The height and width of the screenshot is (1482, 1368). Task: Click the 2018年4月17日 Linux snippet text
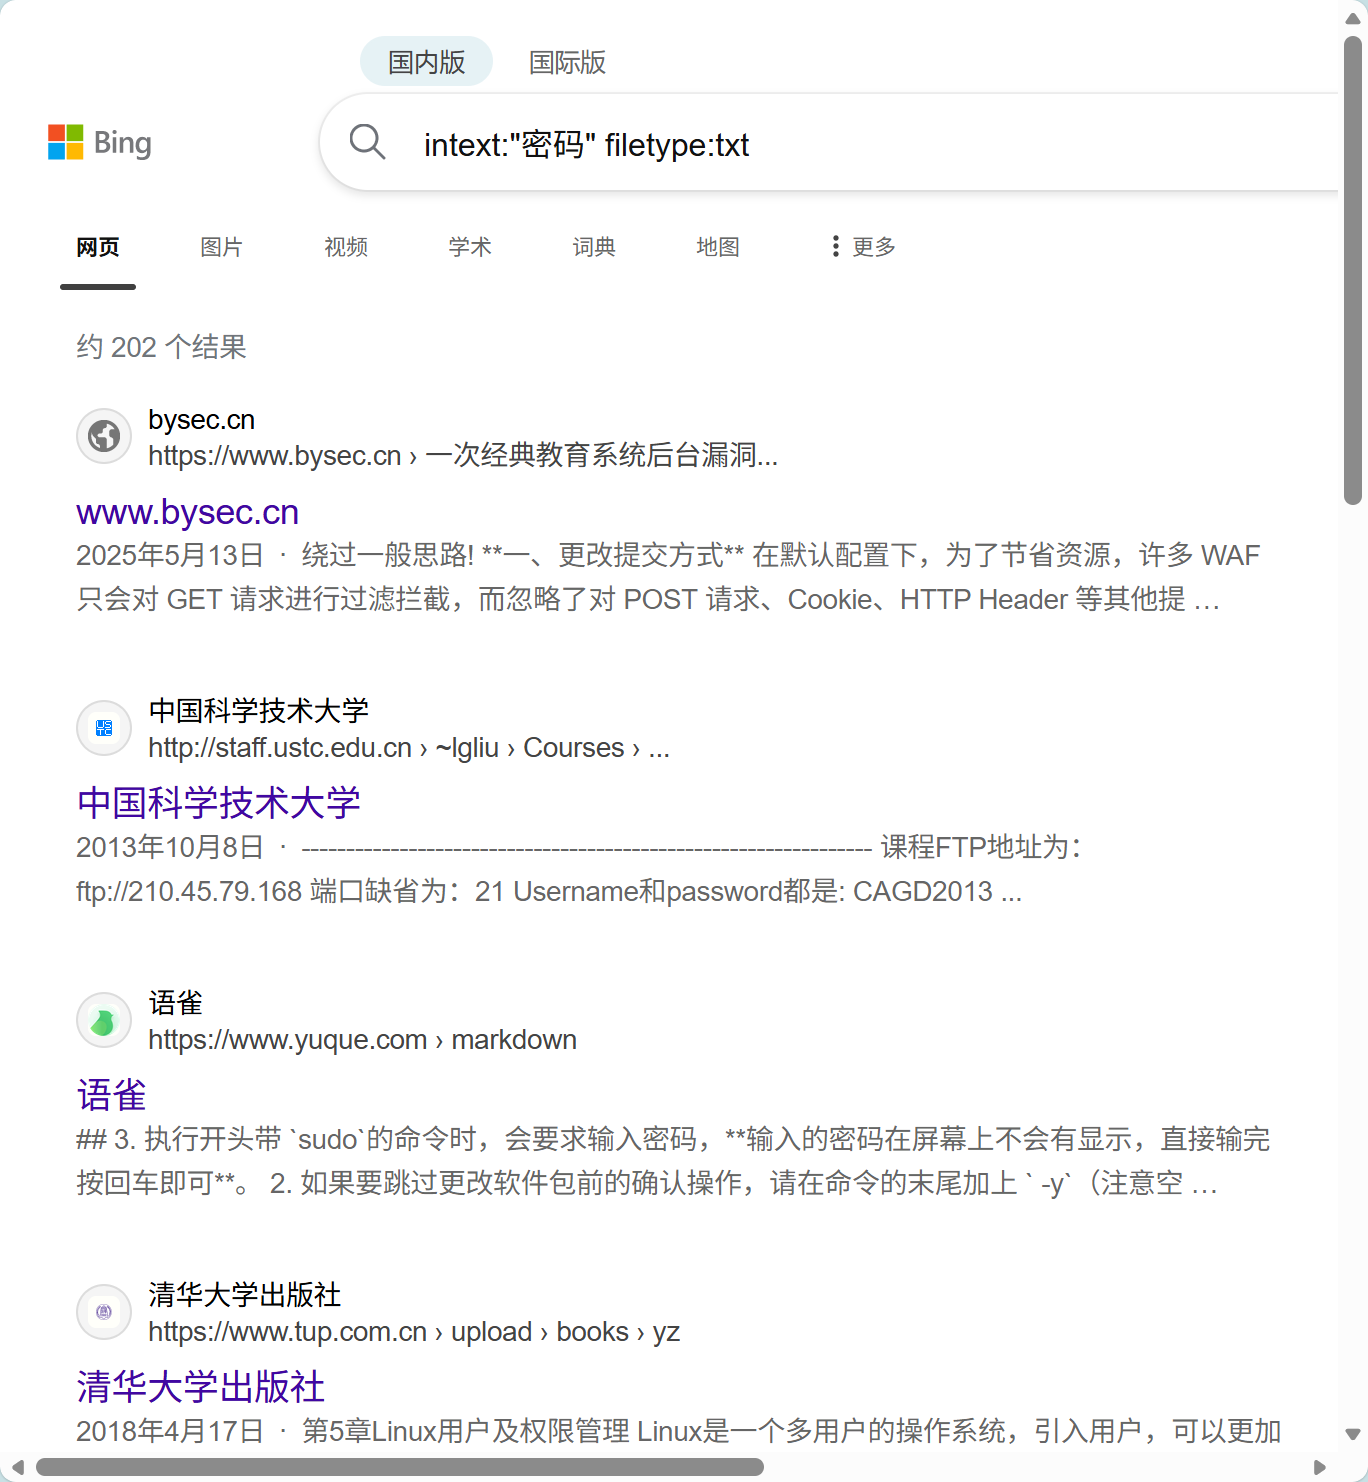(x=678, y=1431)
